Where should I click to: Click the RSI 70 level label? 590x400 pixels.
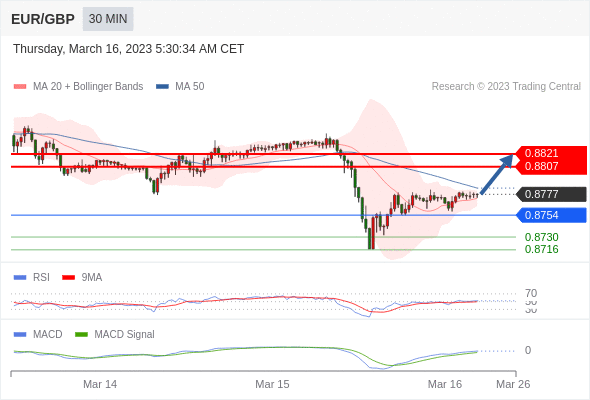(531, 293)
